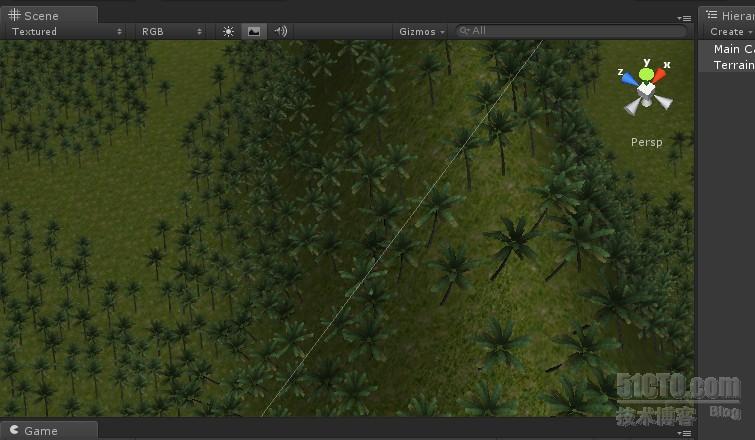Viewport: 755px width, 440px height.
Task: Click the Scene tab grid icon
Action: click(x=14, y=15)
